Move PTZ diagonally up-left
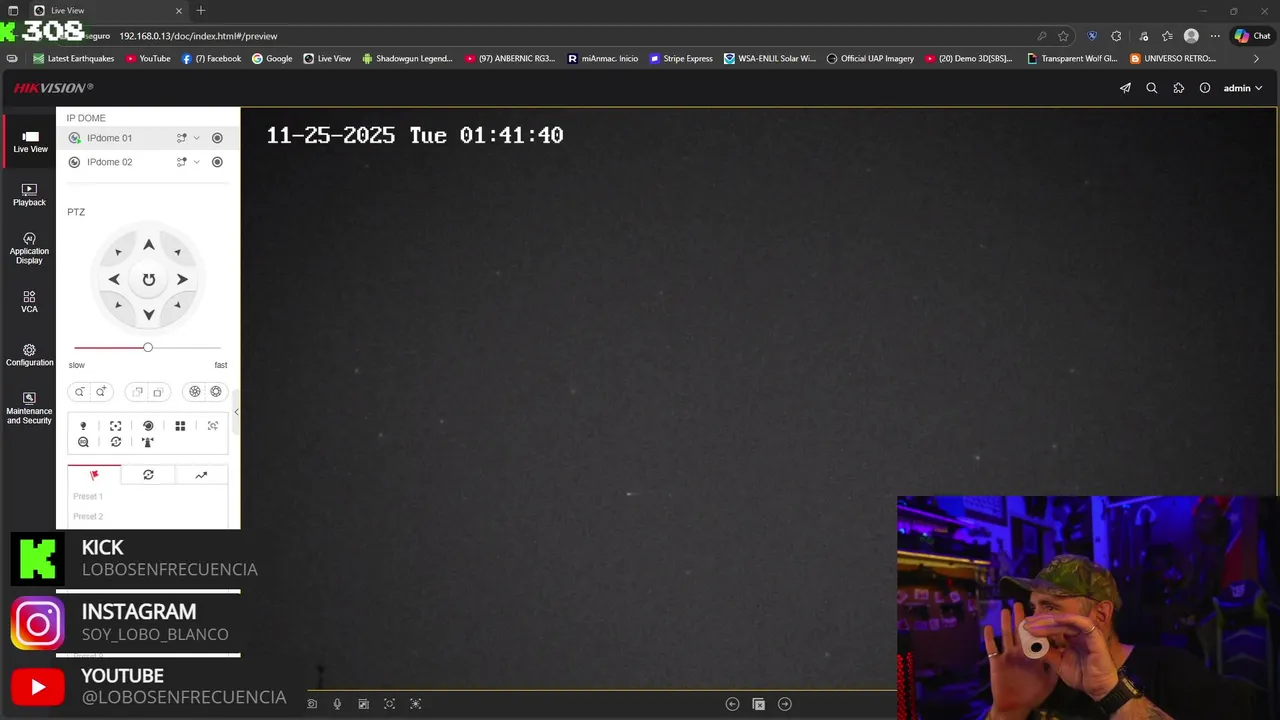1280x720 pixels. pos(119,252)
